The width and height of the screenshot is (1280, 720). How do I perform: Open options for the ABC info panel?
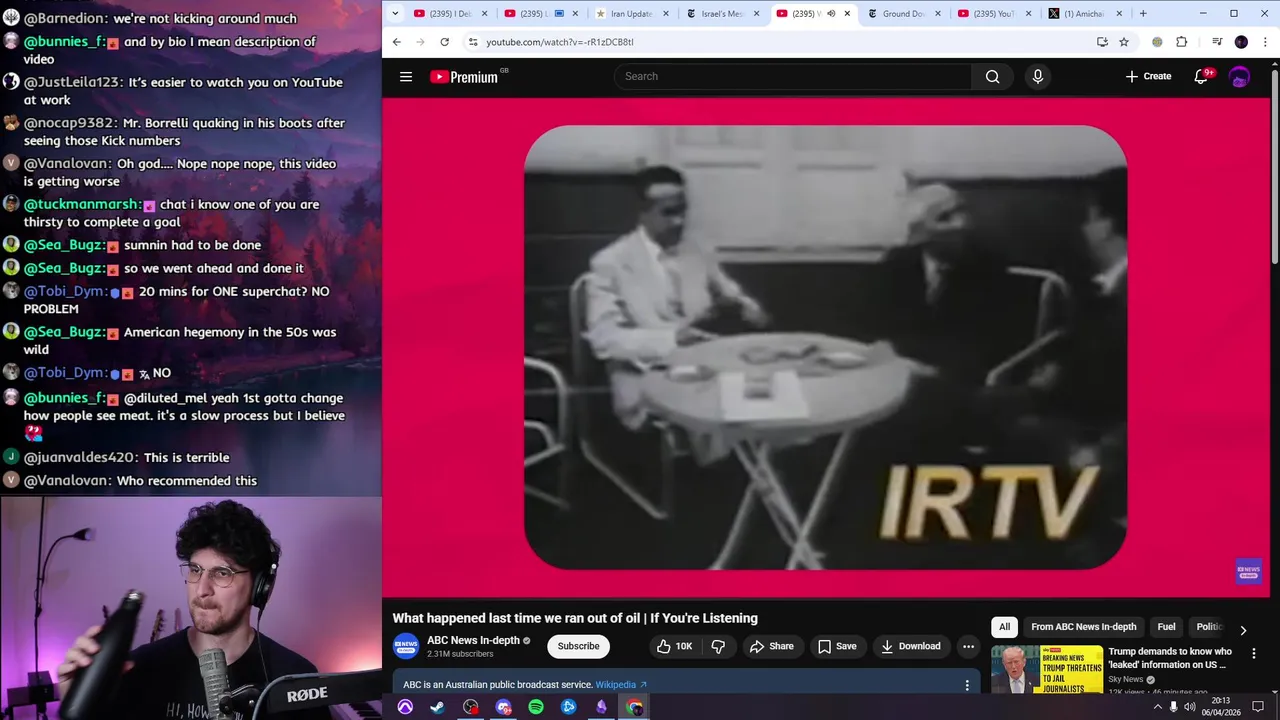click(x=966, y=685)
